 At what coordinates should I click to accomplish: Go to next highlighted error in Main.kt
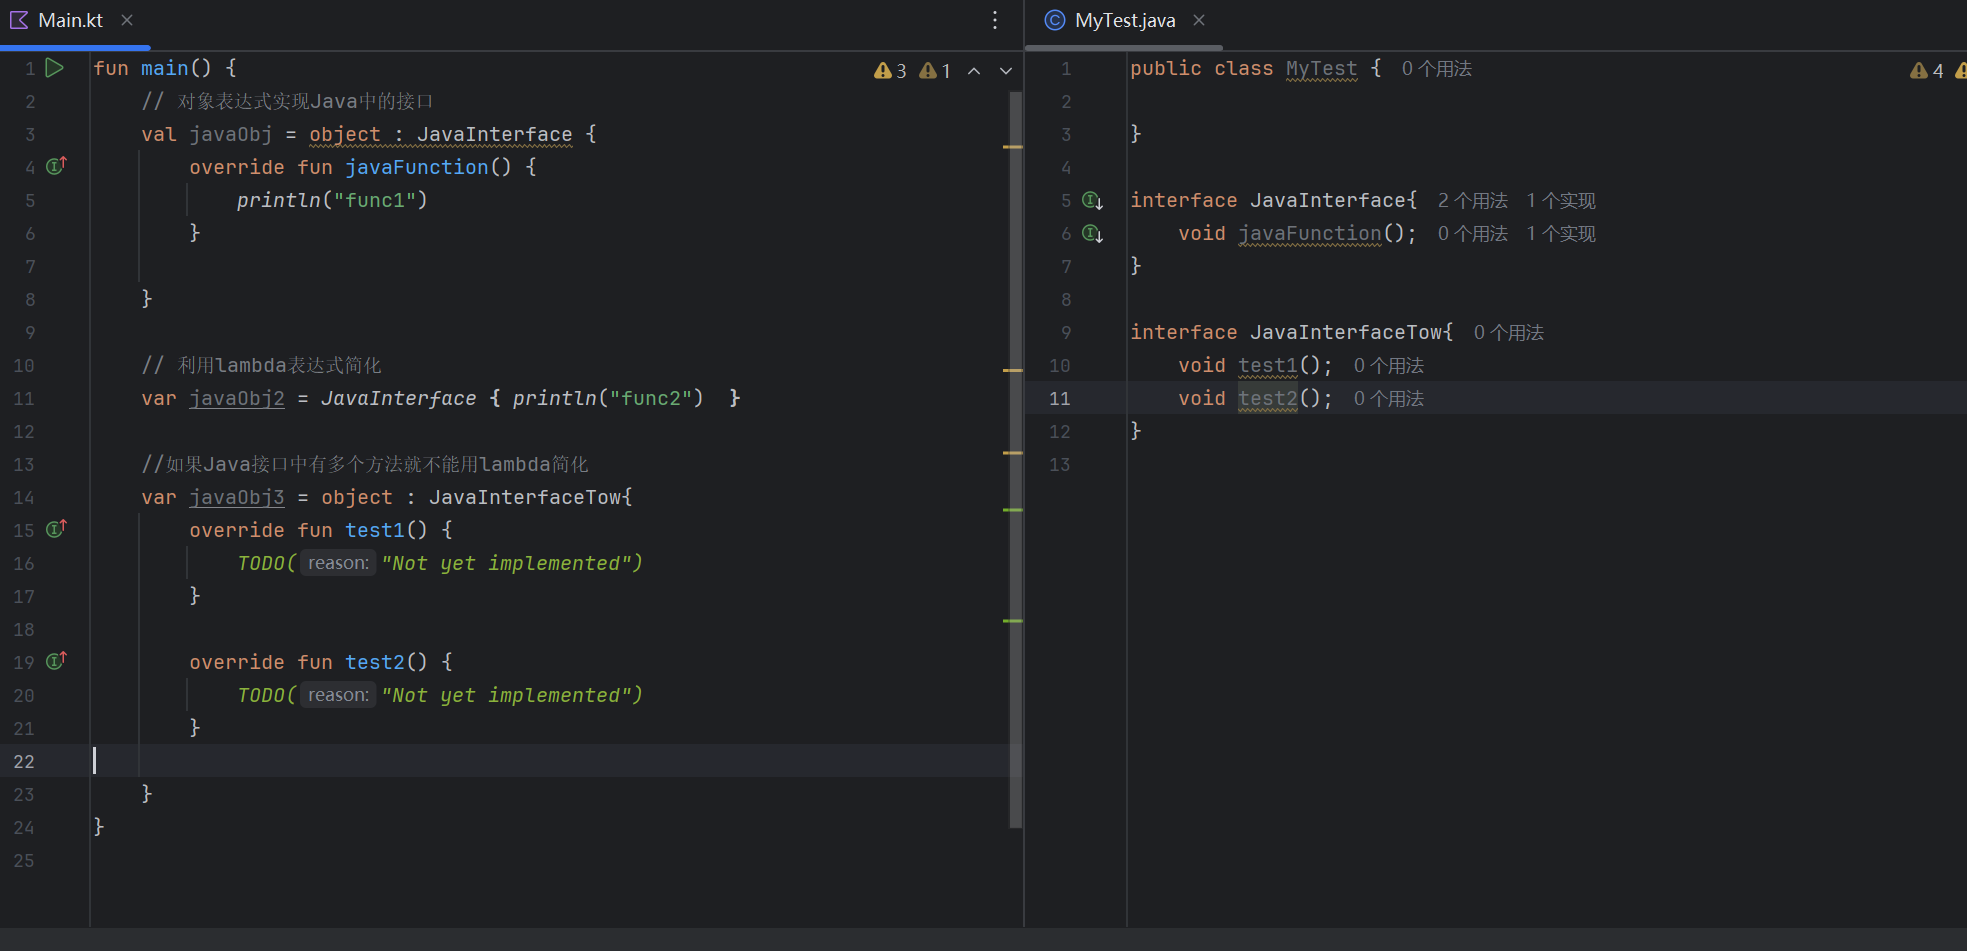coord(1006,70)
